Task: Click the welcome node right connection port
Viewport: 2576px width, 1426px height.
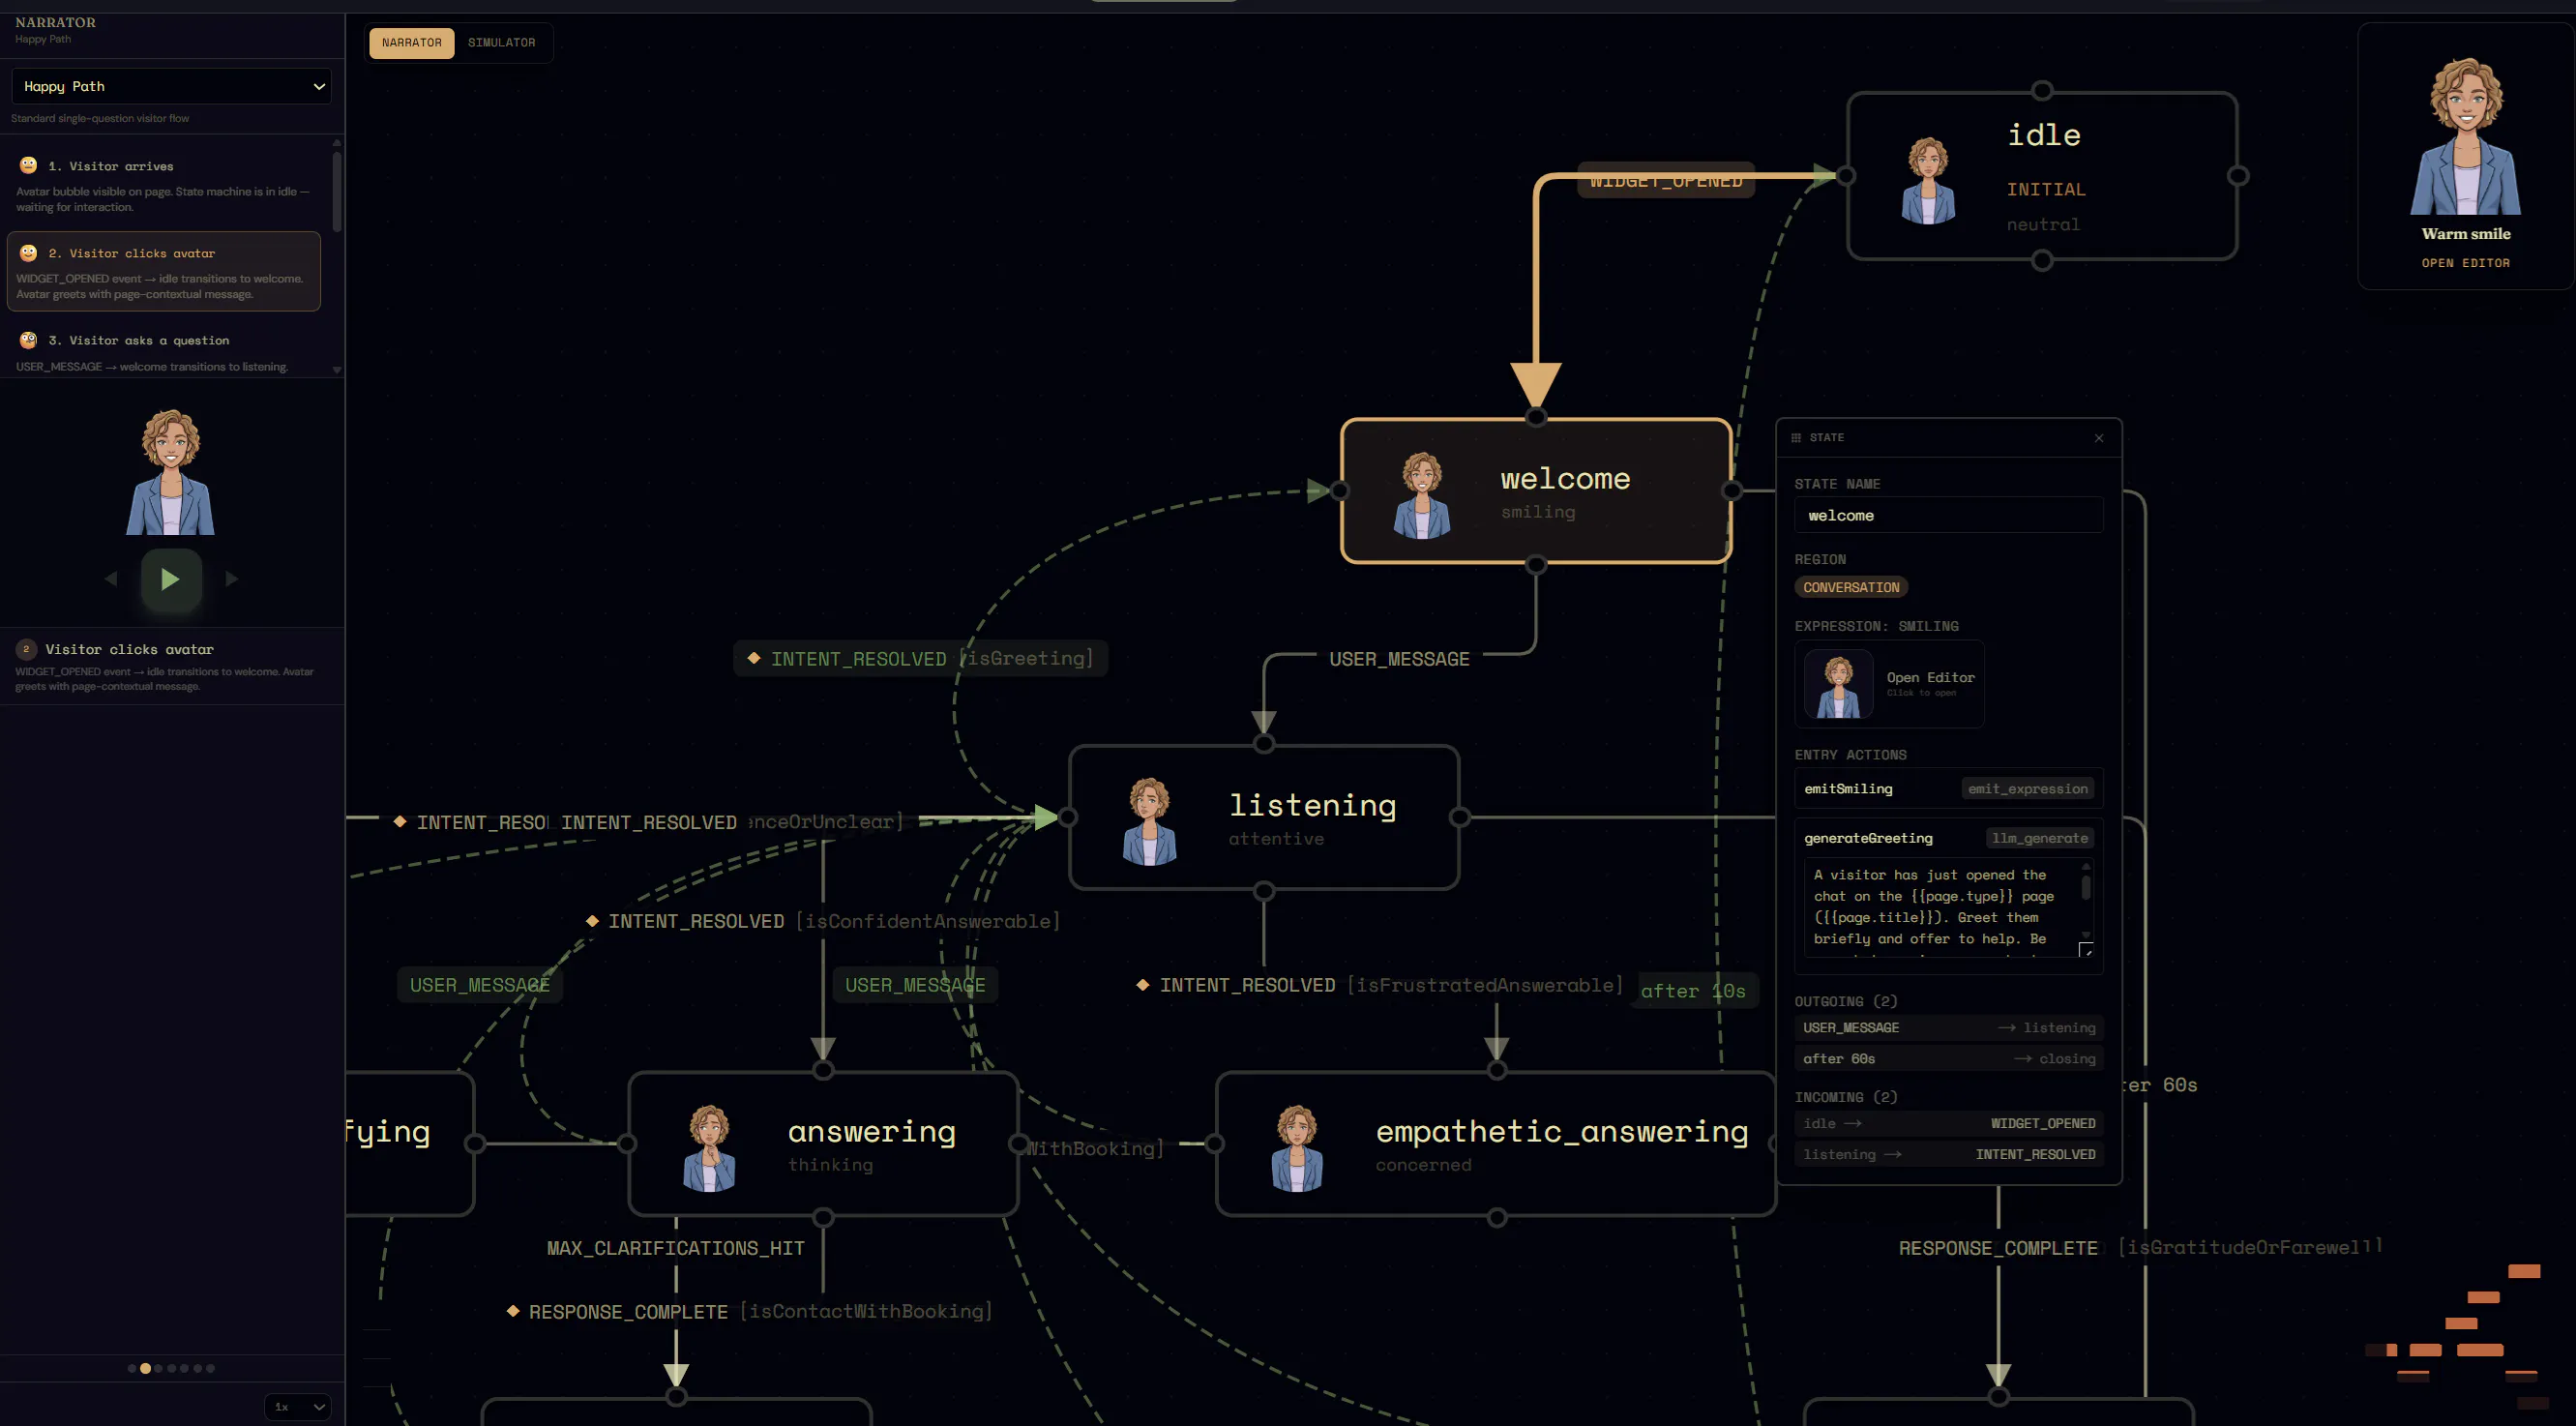Action: point(1732,491)
